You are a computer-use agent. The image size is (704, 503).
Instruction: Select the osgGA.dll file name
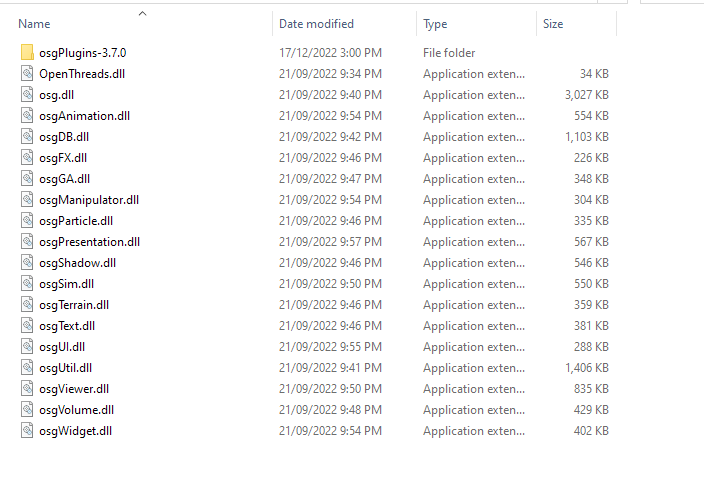click(65, 179)
